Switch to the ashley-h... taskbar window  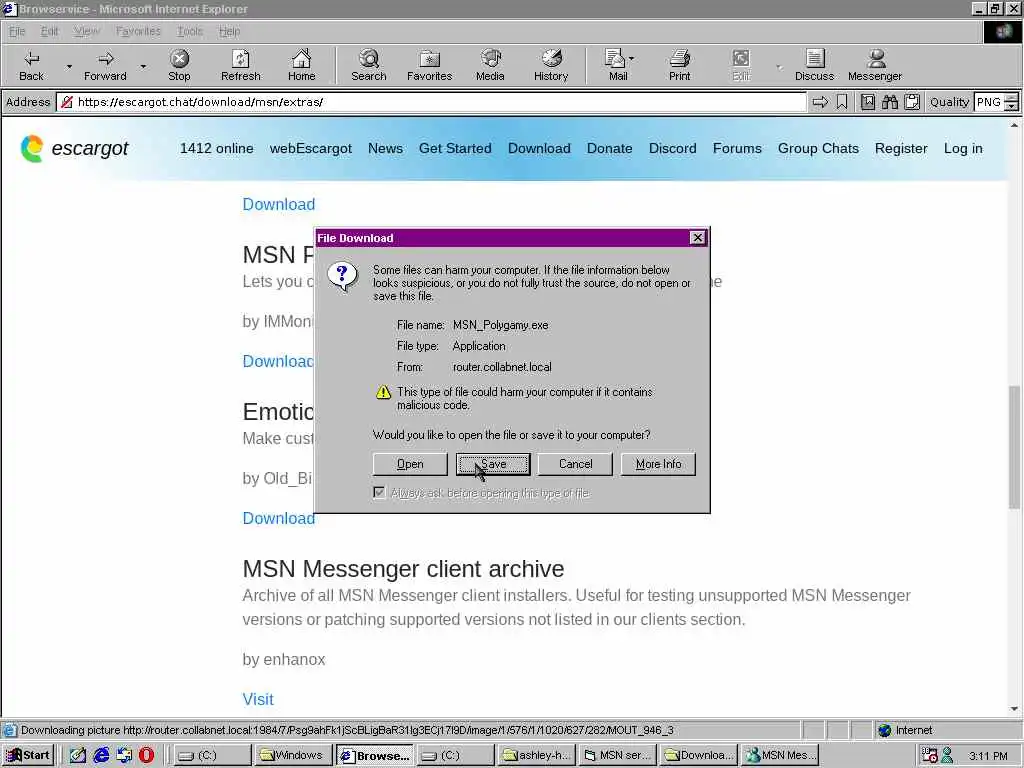pos(536,755)
